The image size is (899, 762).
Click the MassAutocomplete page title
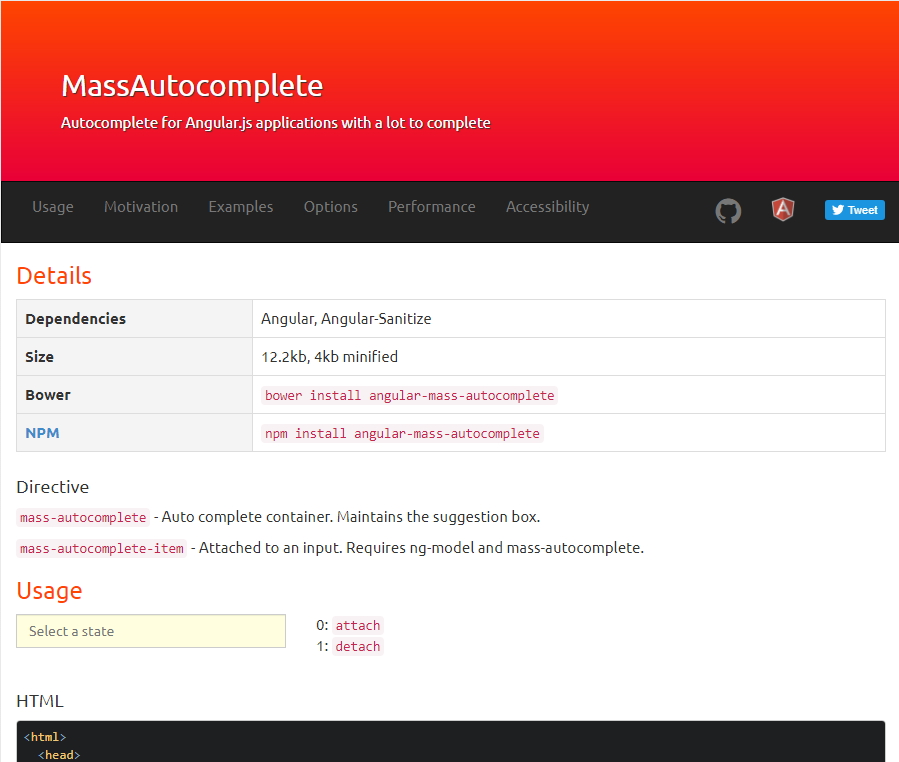click(192, 85)
